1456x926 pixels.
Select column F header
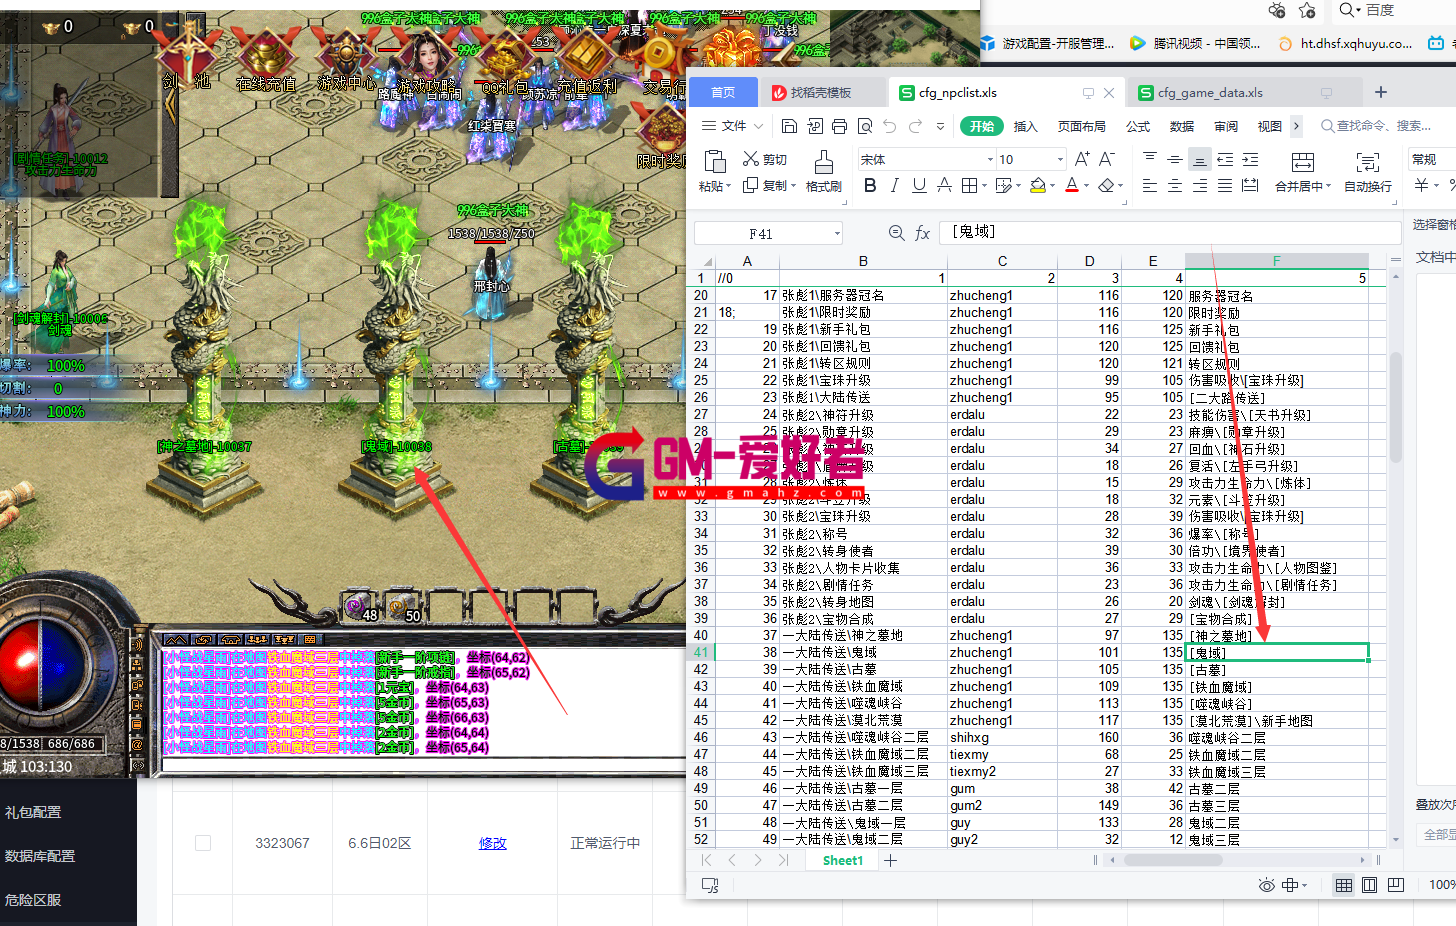pos(1276,261)
